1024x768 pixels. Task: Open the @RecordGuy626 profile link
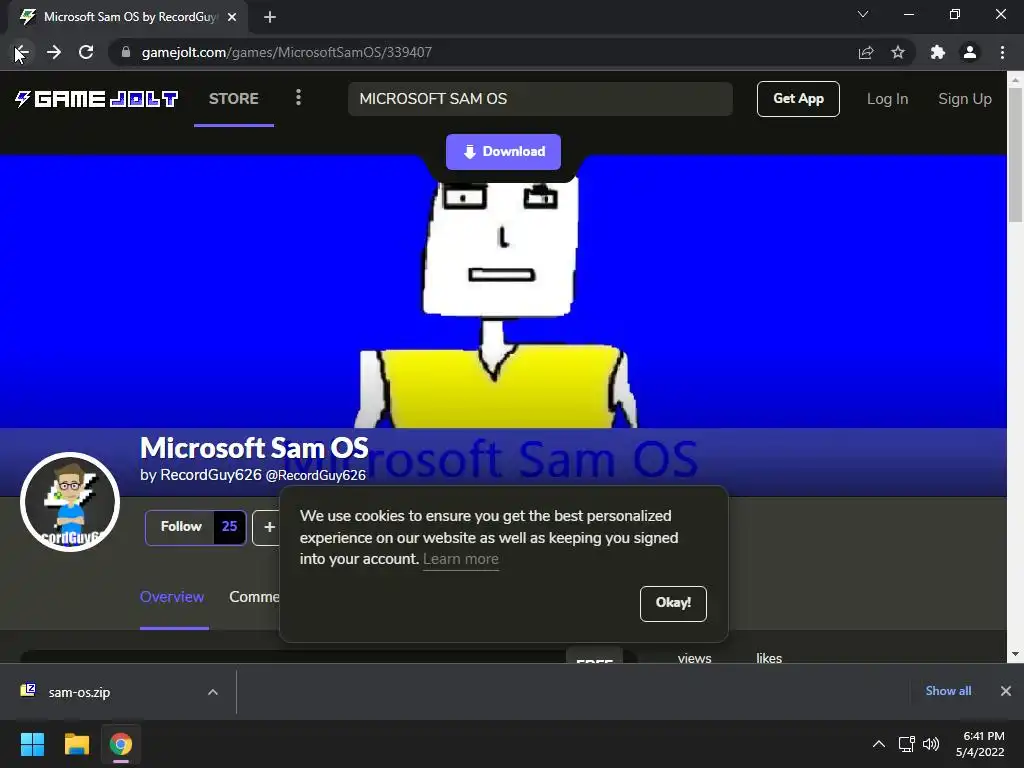click(315, 475)
